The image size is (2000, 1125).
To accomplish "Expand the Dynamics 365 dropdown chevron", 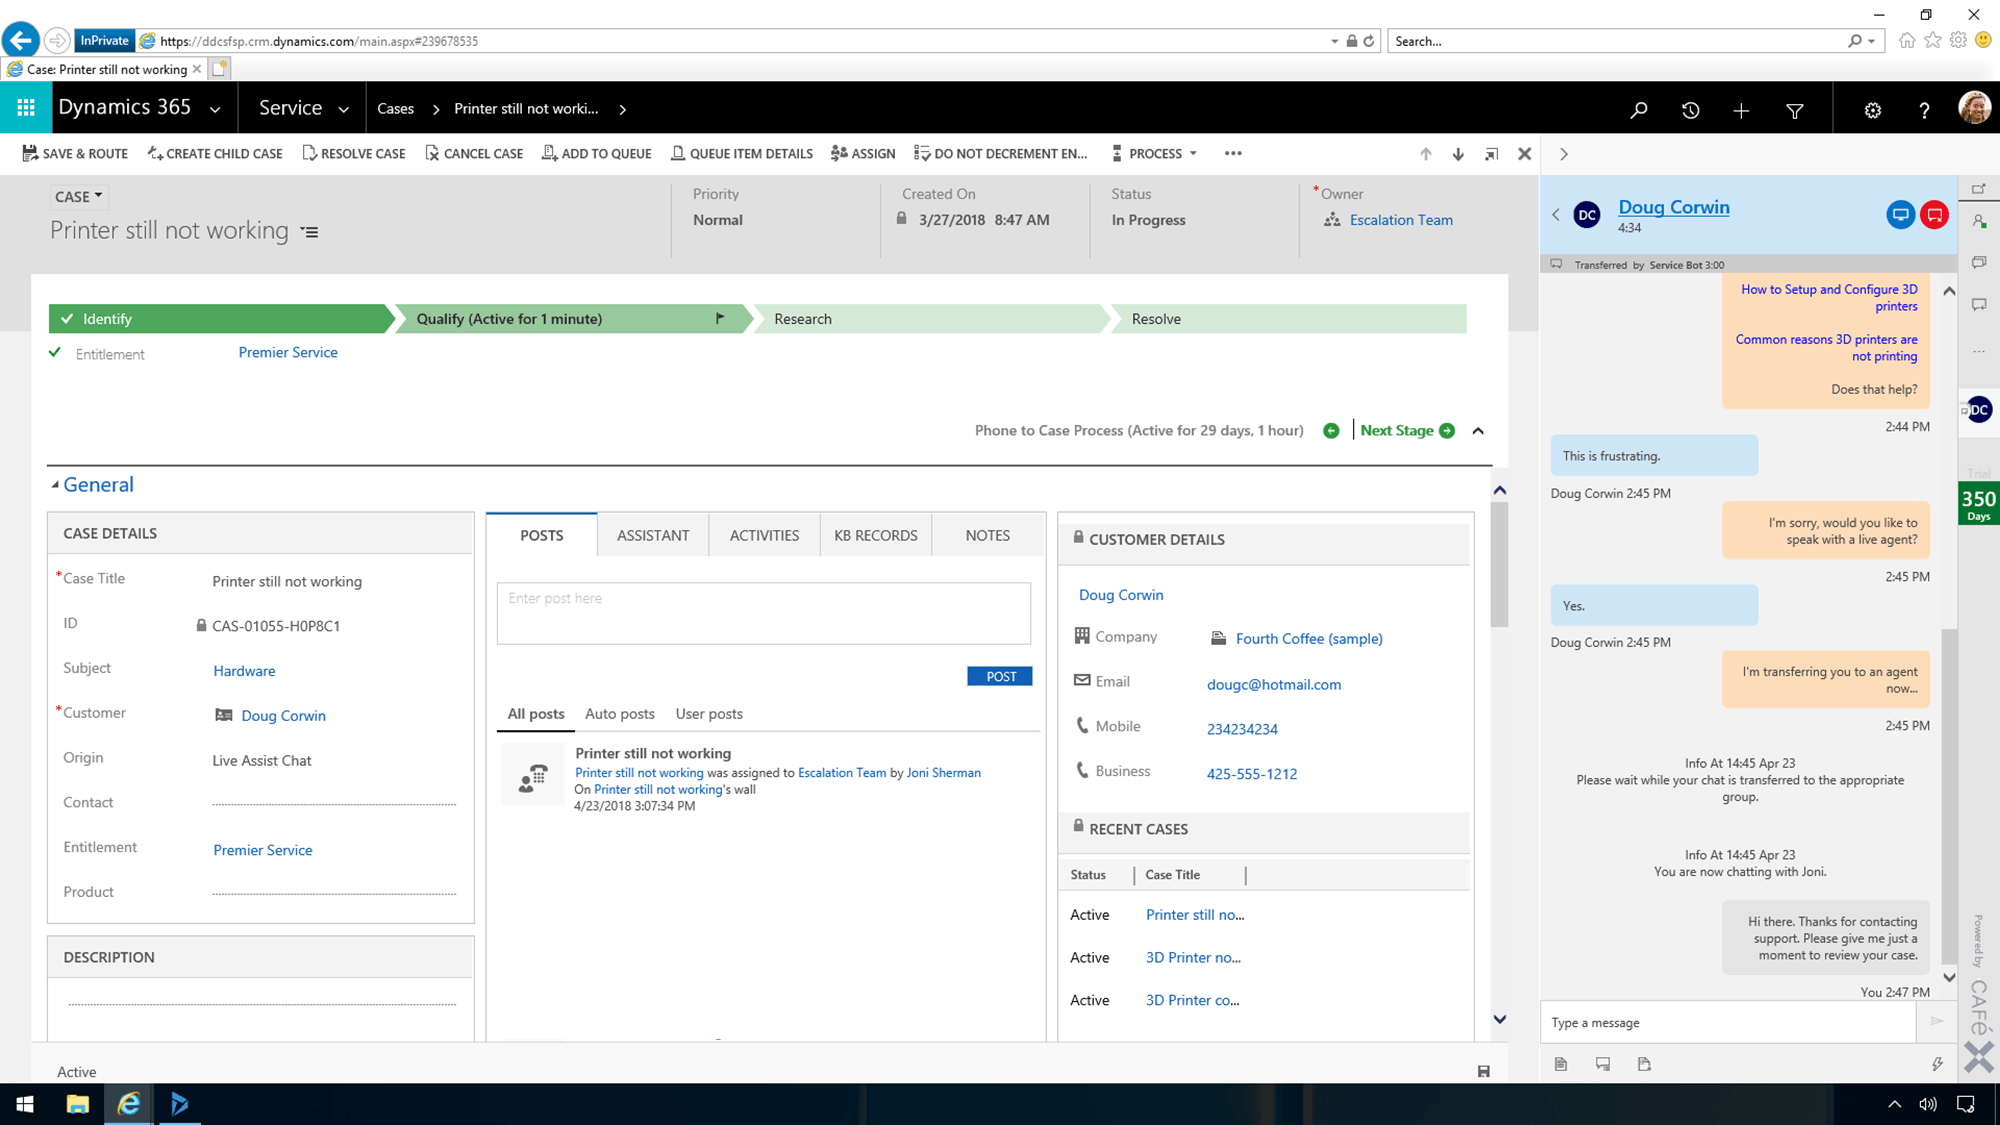I will click(x=215, y=110).
